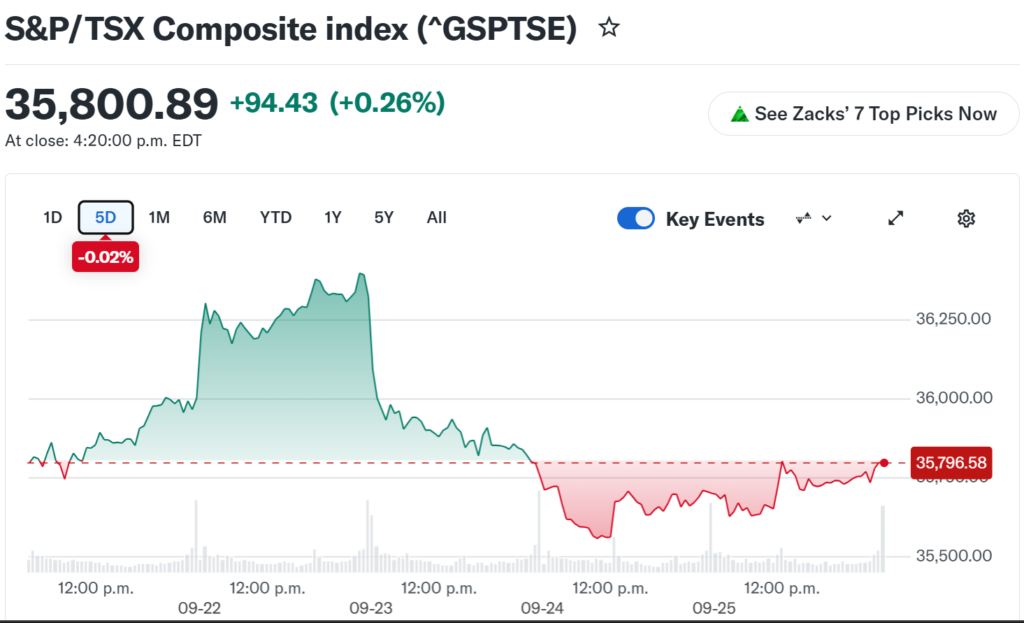
Task: Choose the 1Y time range
Action: point(332,217)
